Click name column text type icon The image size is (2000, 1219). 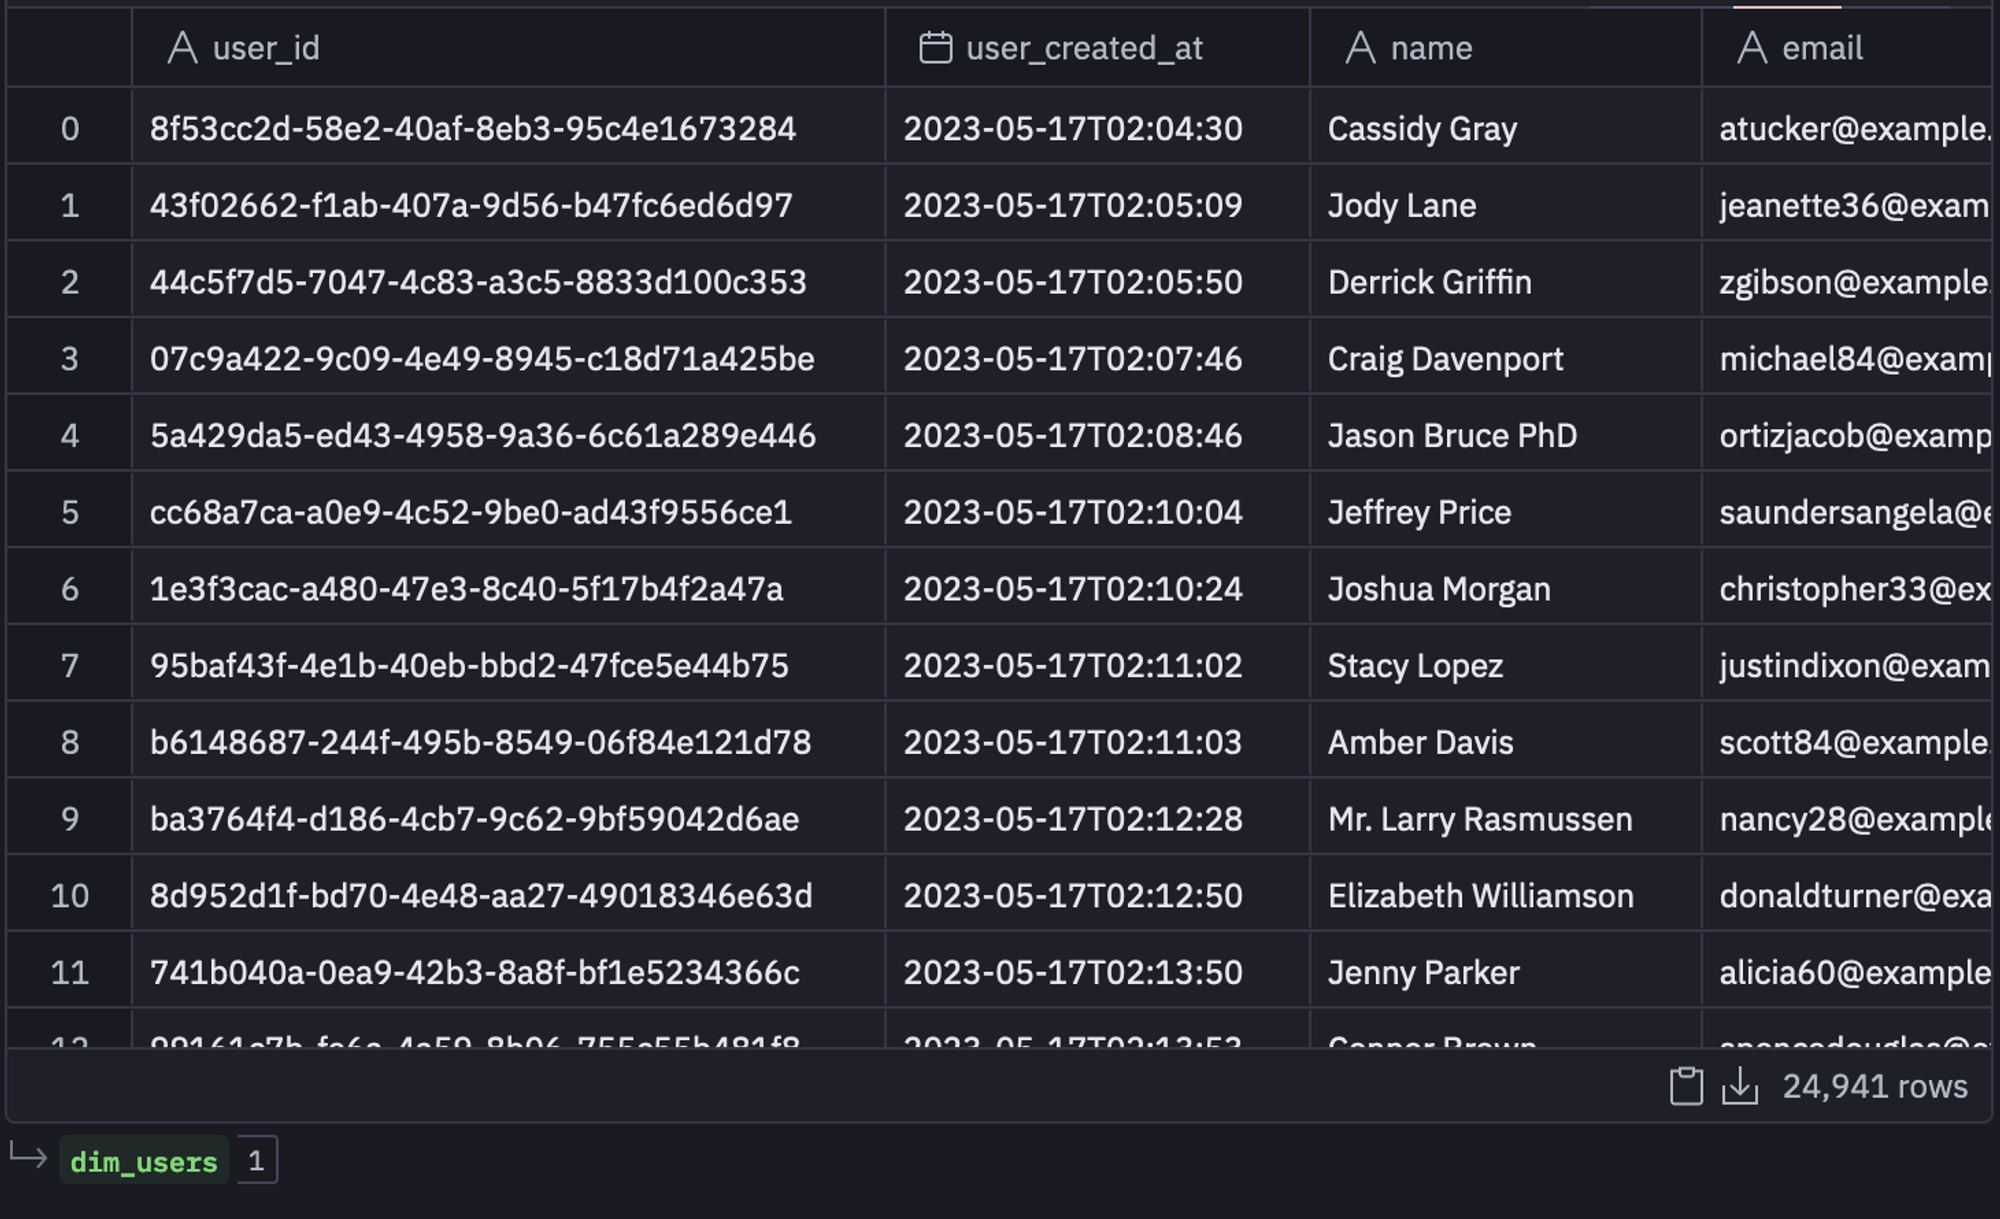[x=1360, y=48]
